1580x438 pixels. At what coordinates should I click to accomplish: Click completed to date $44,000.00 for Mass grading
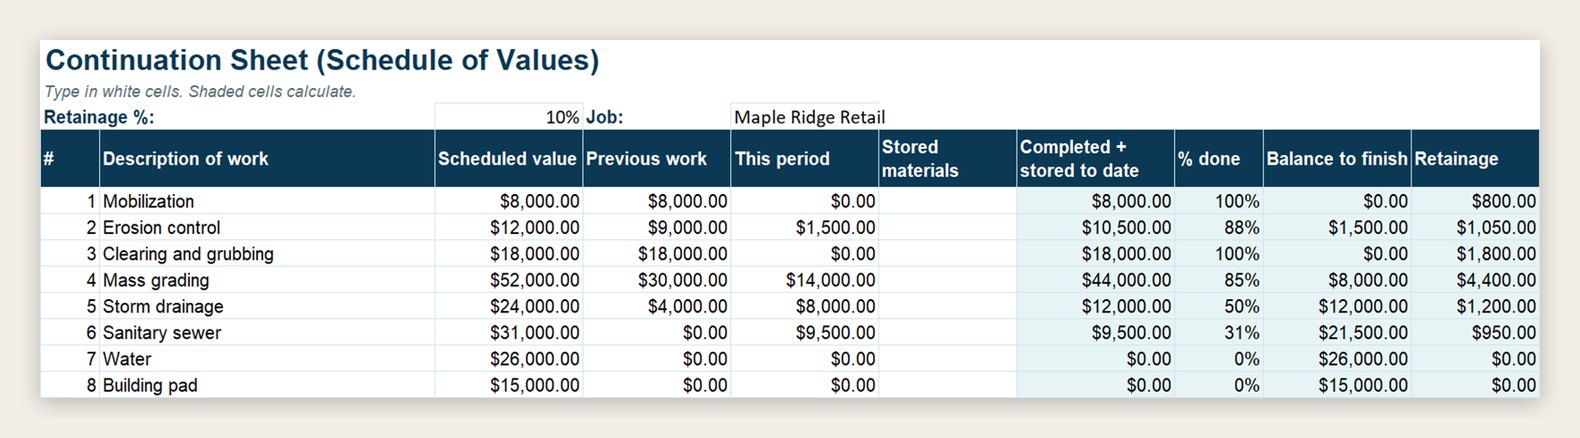pos(1095,280)
